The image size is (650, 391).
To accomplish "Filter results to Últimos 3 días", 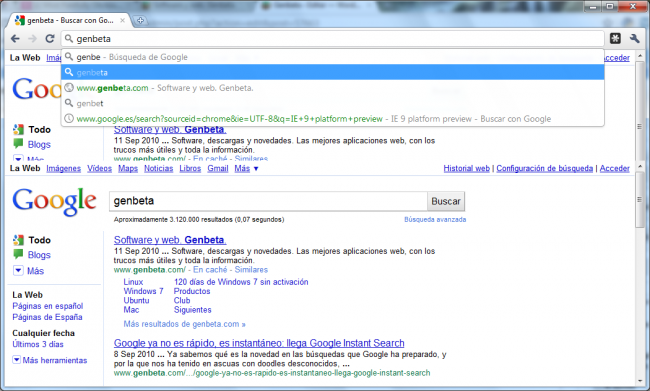I will 38,344.
